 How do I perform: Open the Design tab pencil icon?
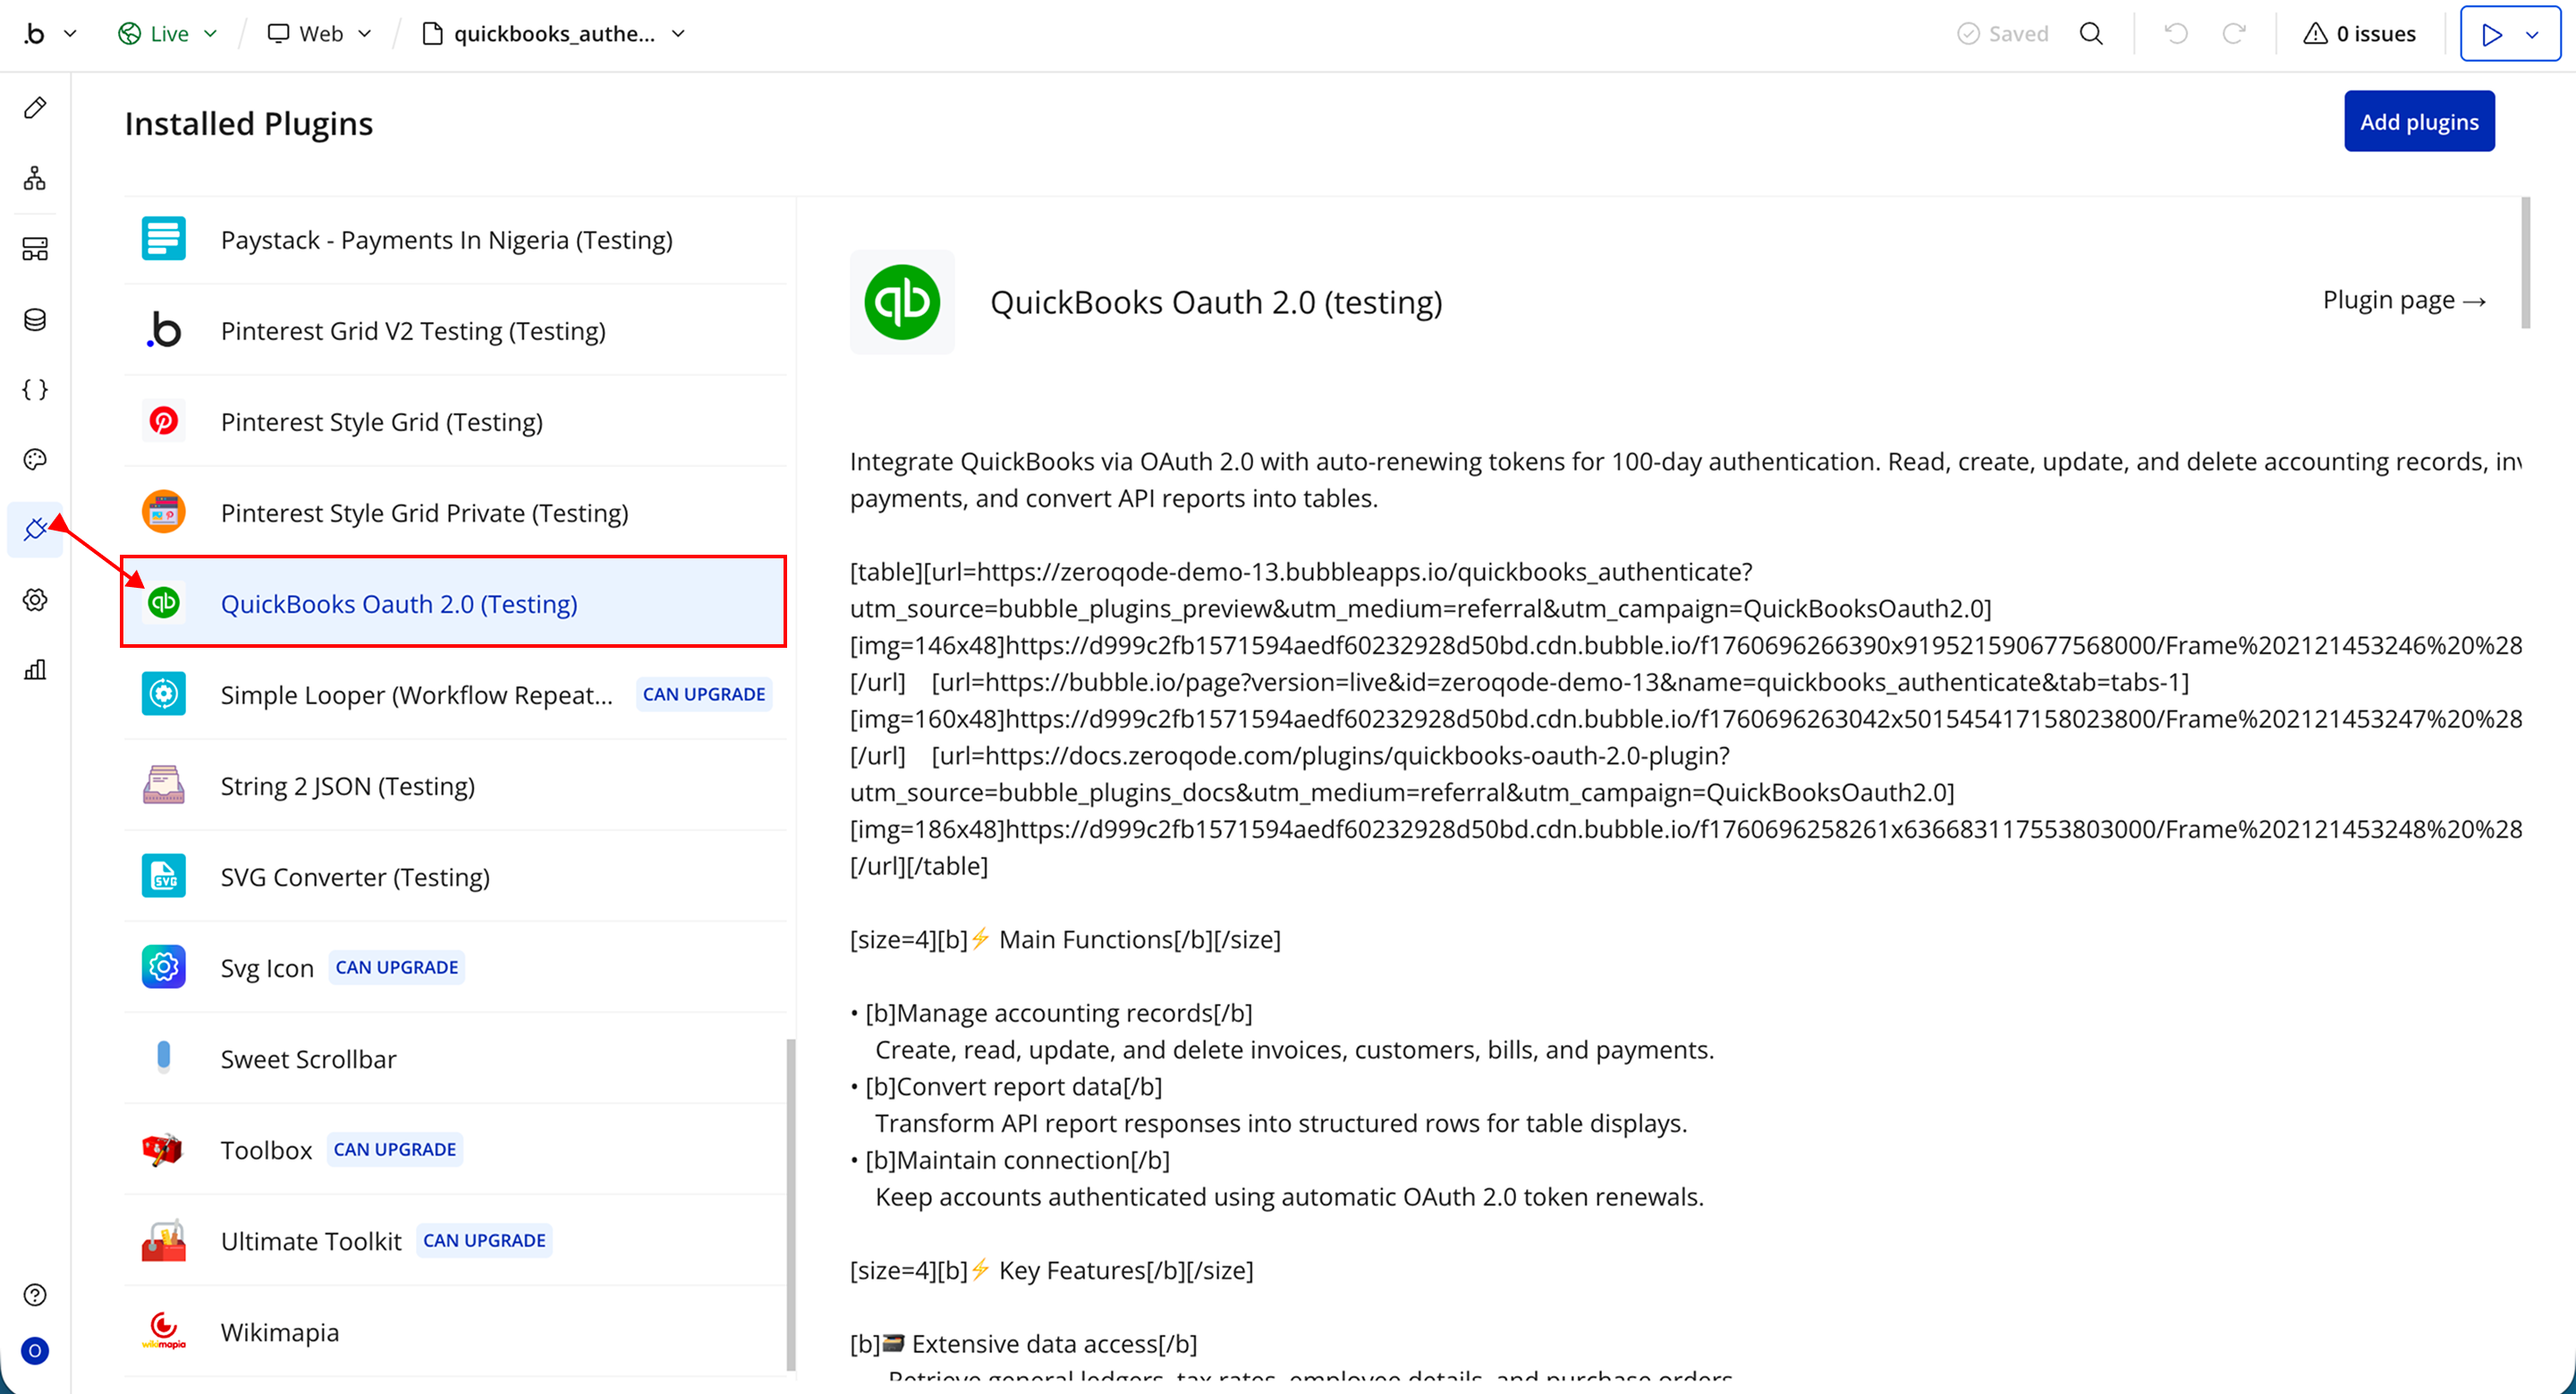pos(35,108)
